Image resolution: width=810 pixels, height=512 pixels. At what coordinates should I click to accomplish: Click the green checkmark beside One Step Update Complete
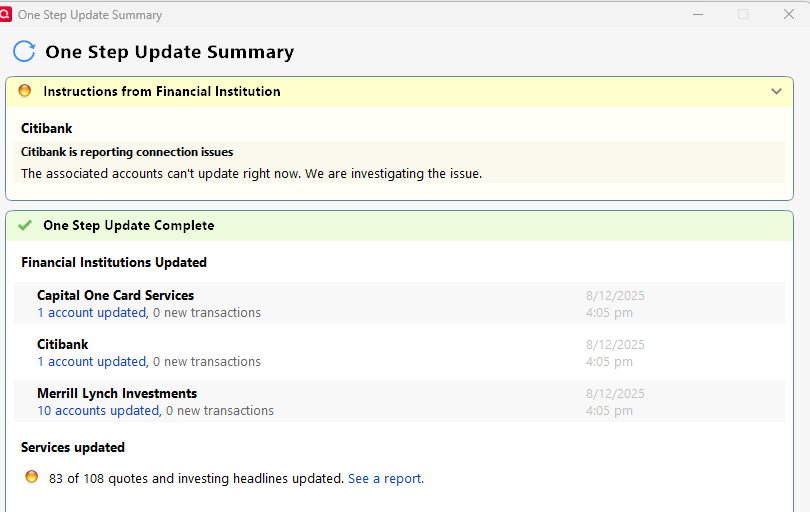pyautogui.click(x=25, y=225)
